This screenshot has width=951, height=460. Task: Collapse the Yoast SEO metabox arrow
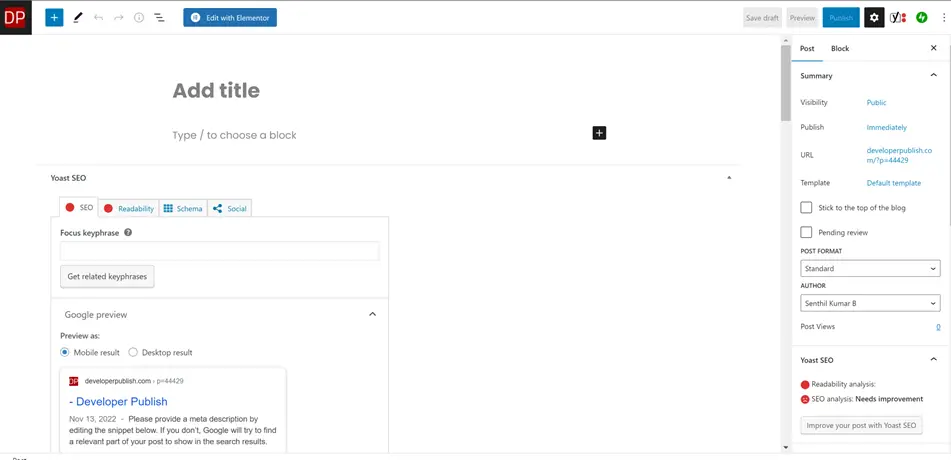pos(729,178)
